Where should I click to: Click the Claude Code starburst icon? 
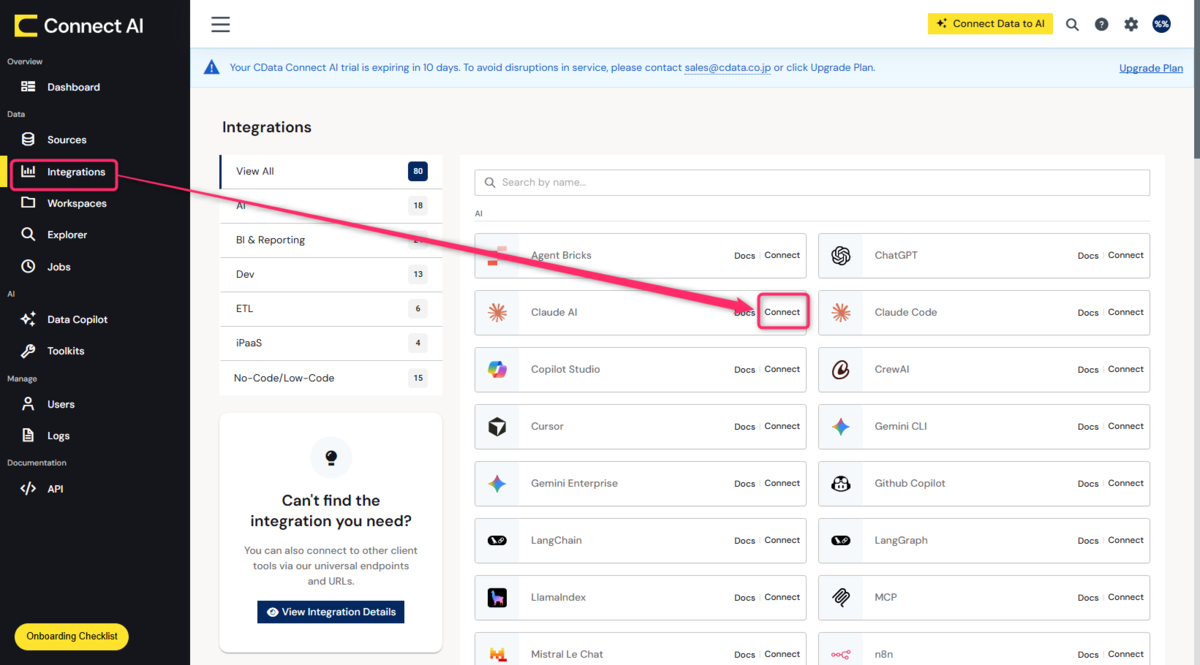(x=841, y=313)
